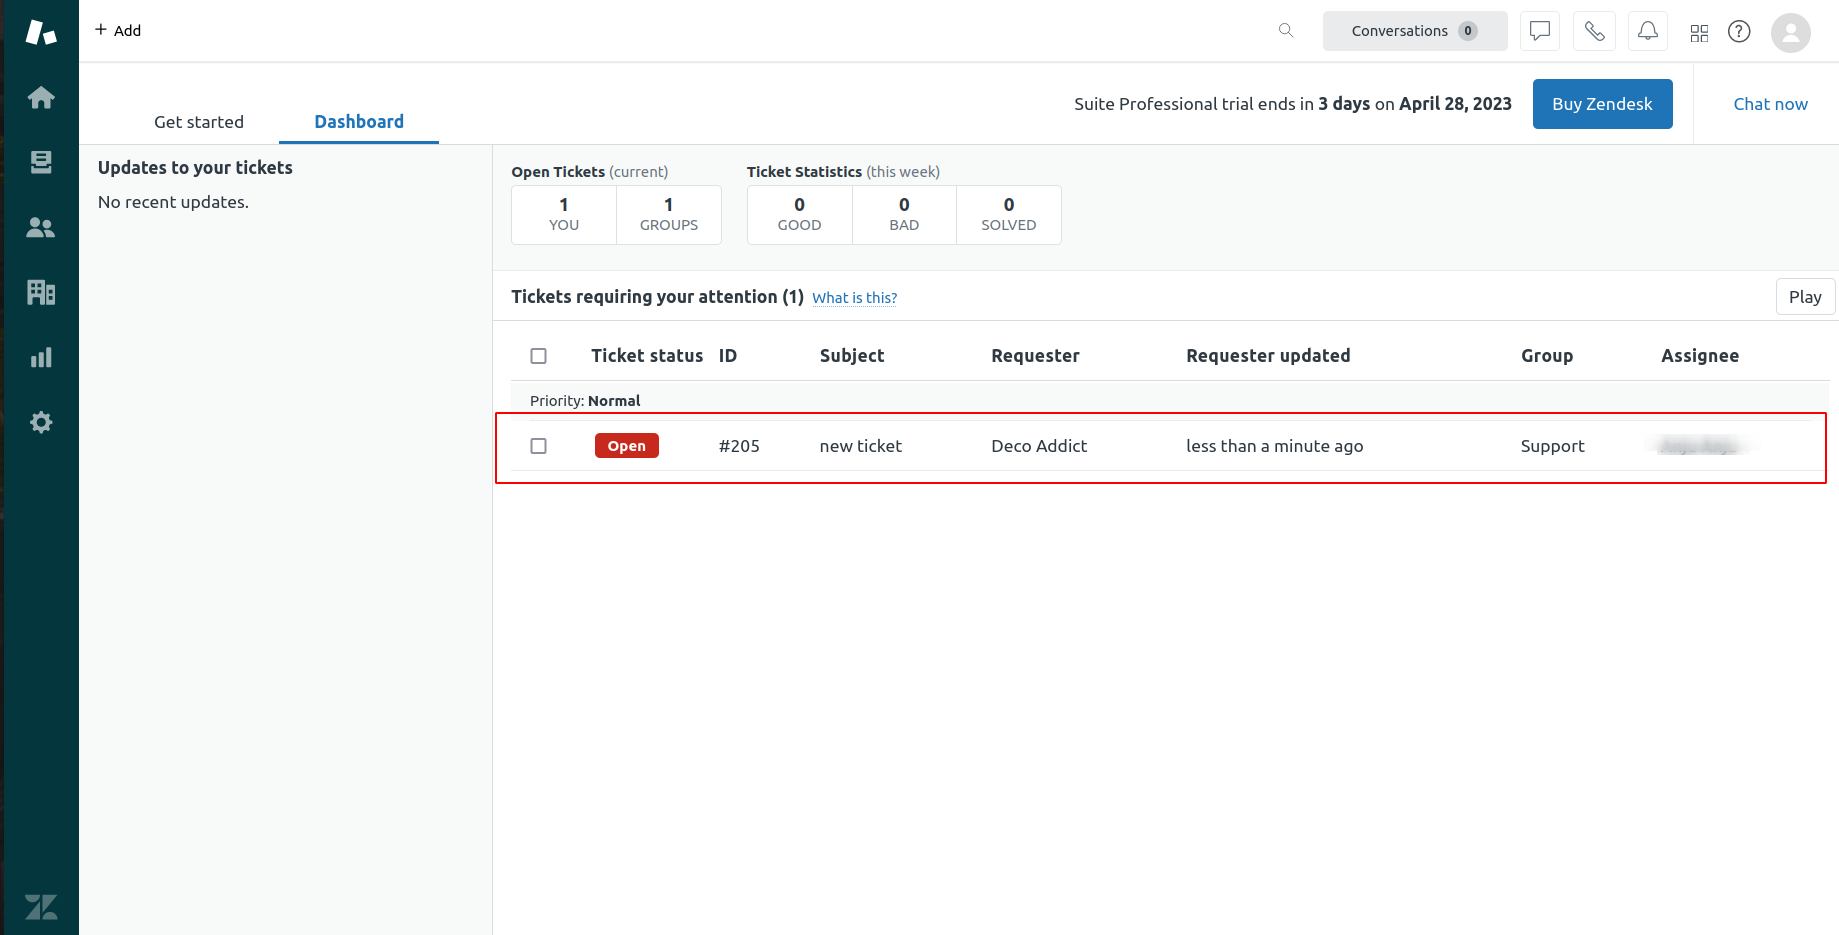Click the search magnifier icon
Image resolution: width=1839 pixels, height=935 pixels.
pyautogui.click(x=1286, y=31)
